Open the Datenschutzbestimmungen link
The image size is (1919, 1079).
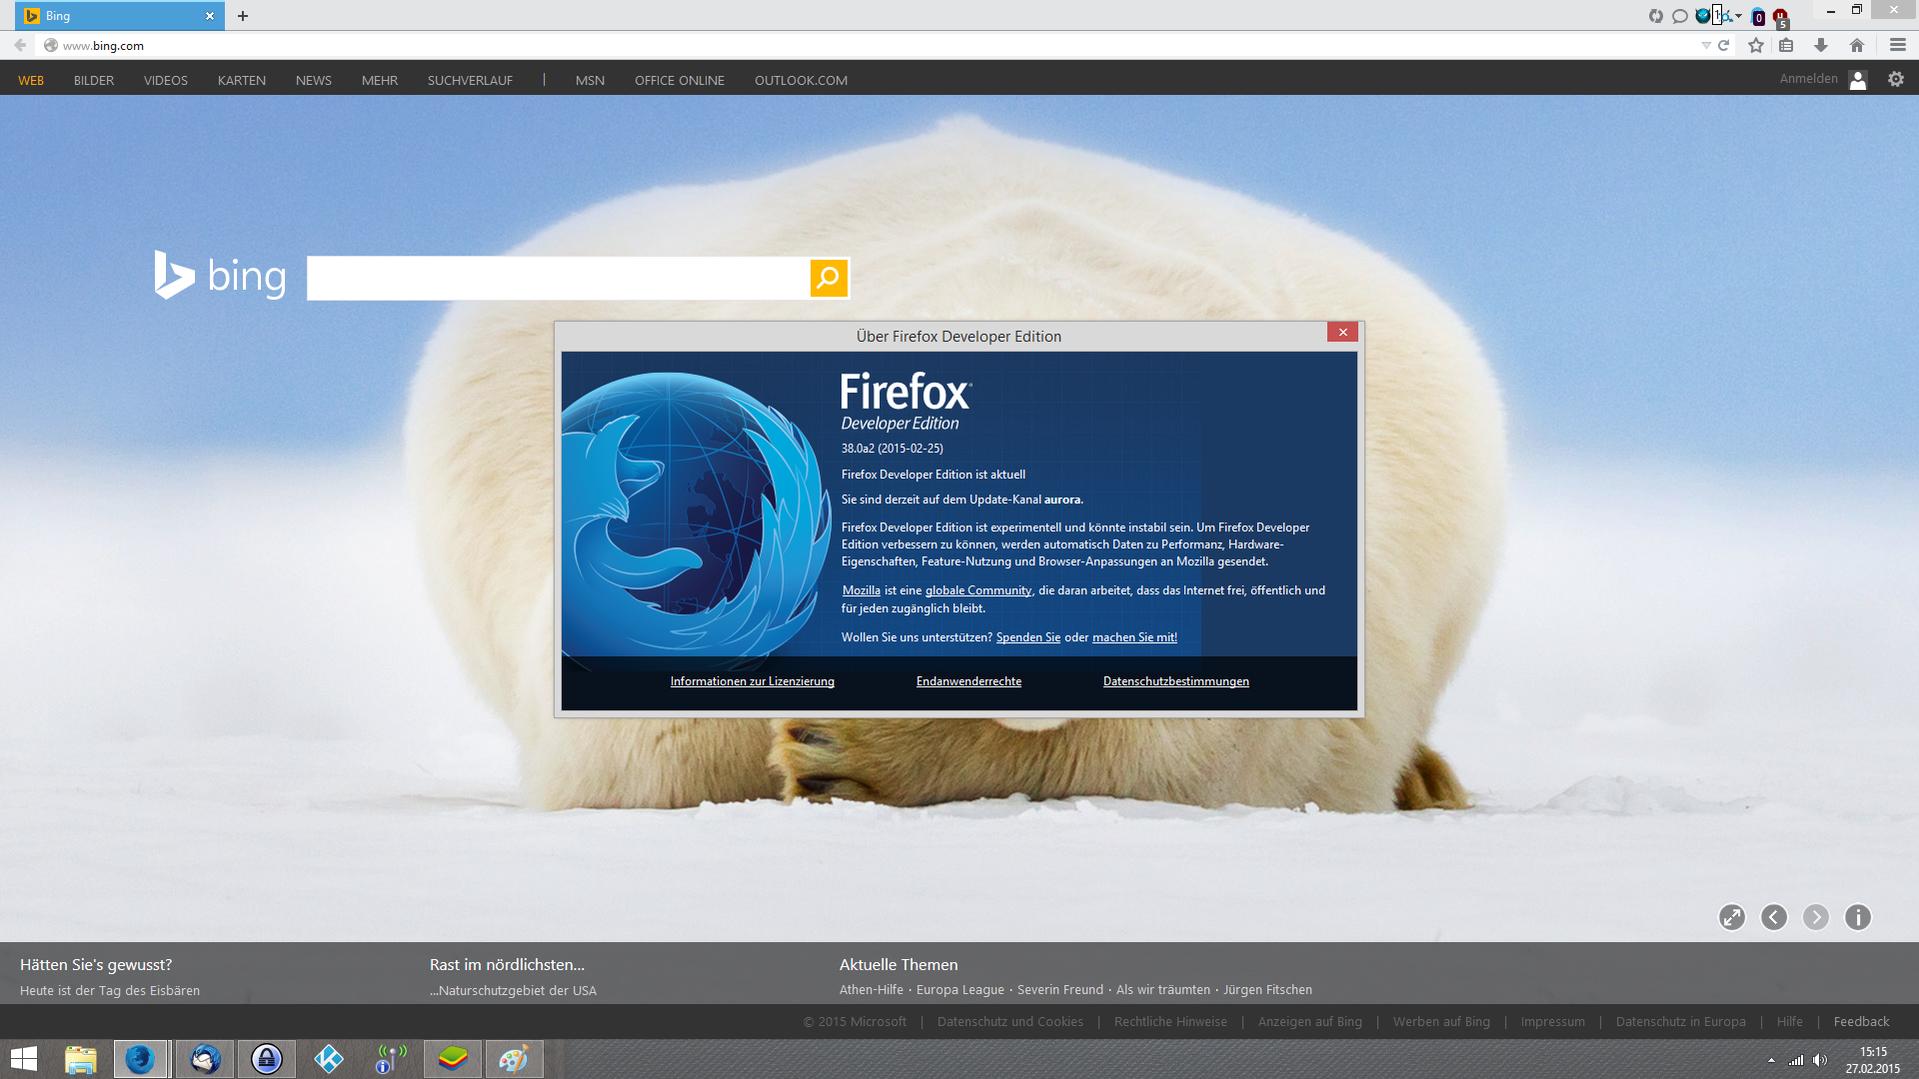(1176, 681)
